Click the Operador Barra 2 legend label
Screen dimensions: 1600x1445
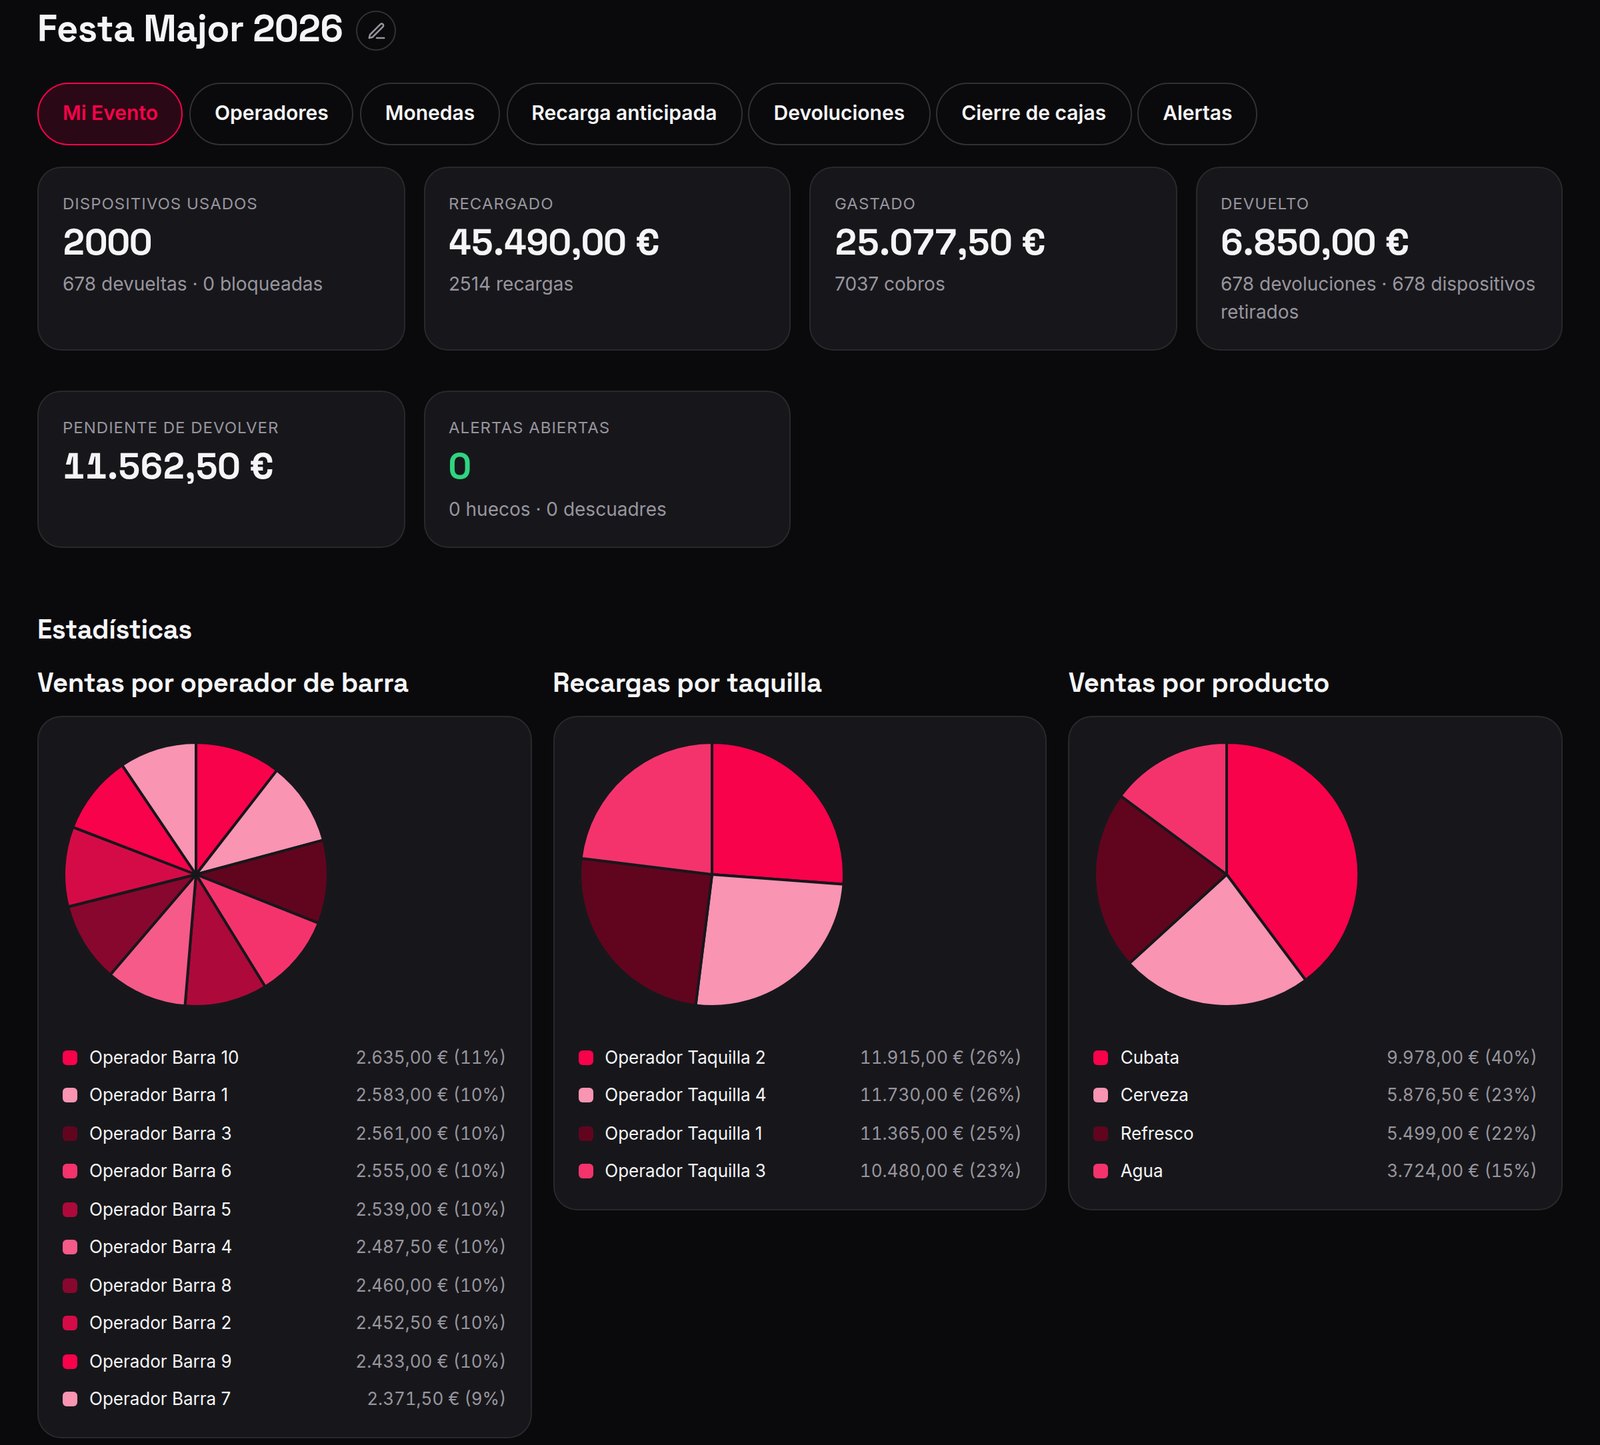coord(160,1323)
